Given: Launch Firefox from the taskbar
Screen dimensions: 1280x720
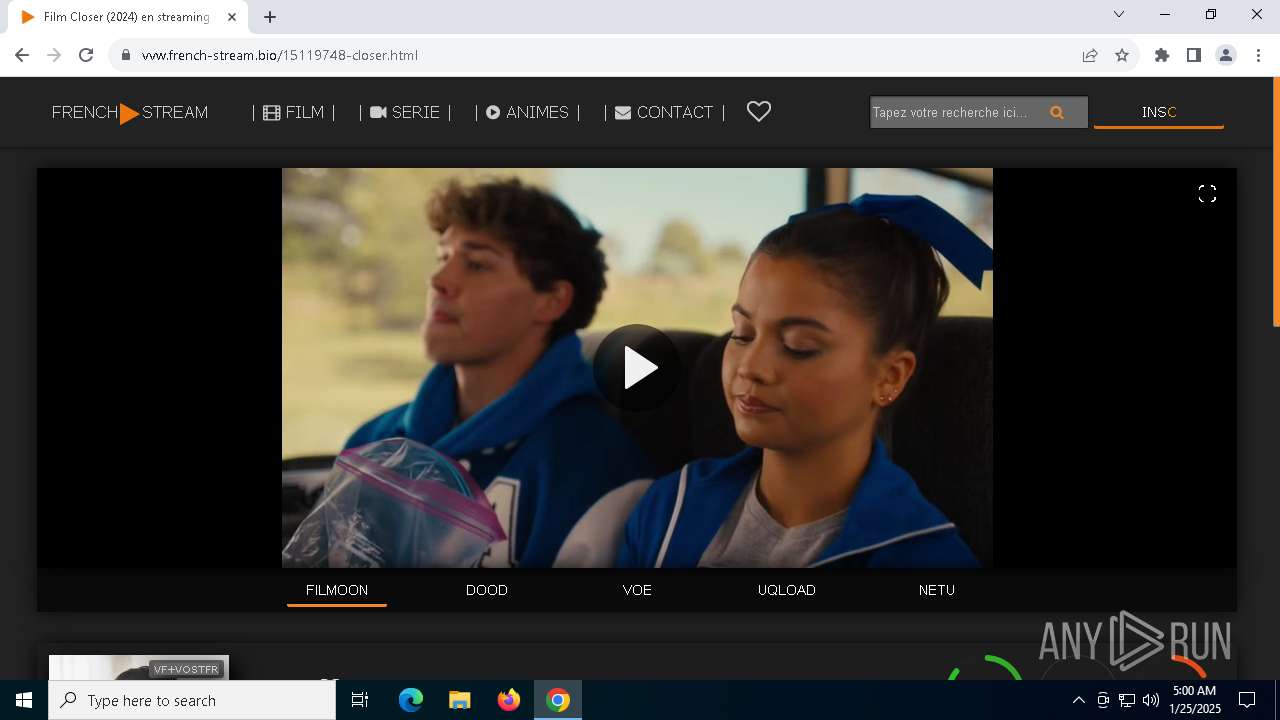Looking at the screenshot, I should [x=509, y=700].
